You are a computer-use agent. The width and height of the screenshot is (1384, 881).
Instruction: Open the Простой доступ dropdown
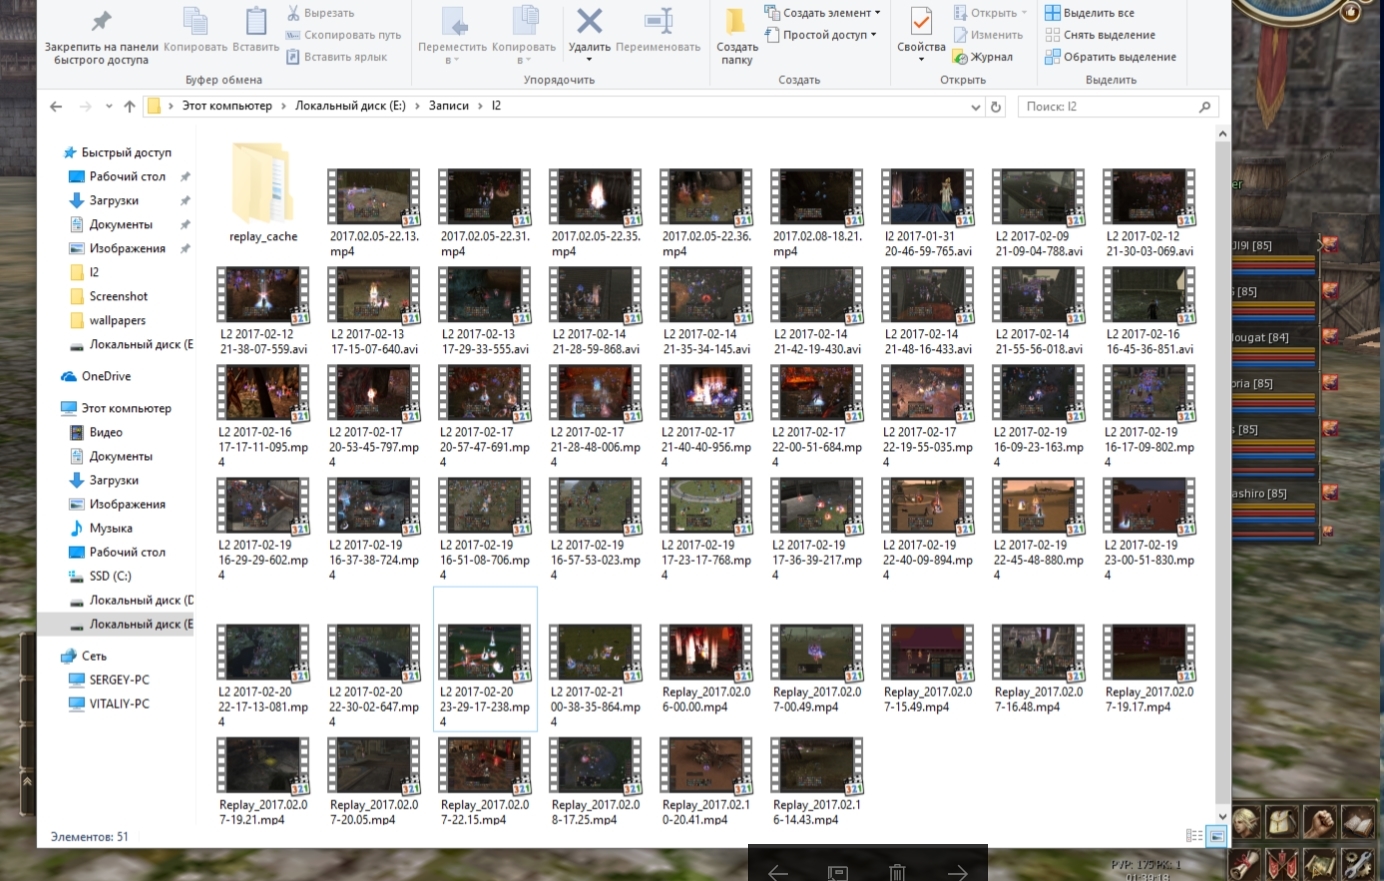[x=821, y=35]
